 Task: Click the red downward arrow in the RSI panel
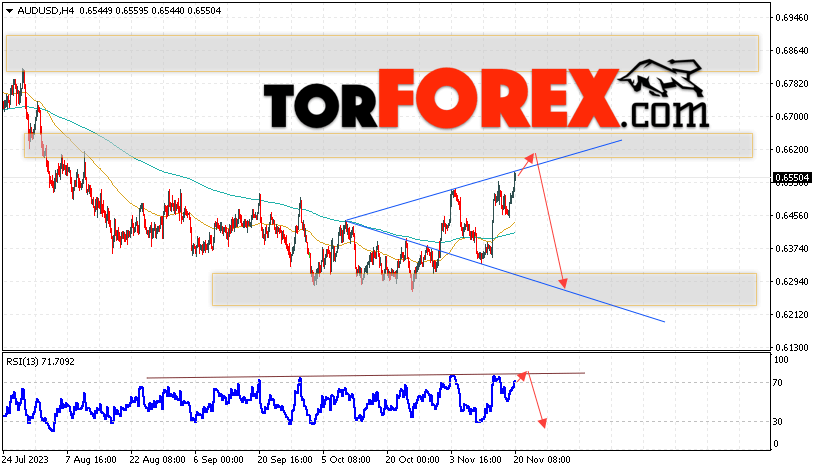coord(536,400)
